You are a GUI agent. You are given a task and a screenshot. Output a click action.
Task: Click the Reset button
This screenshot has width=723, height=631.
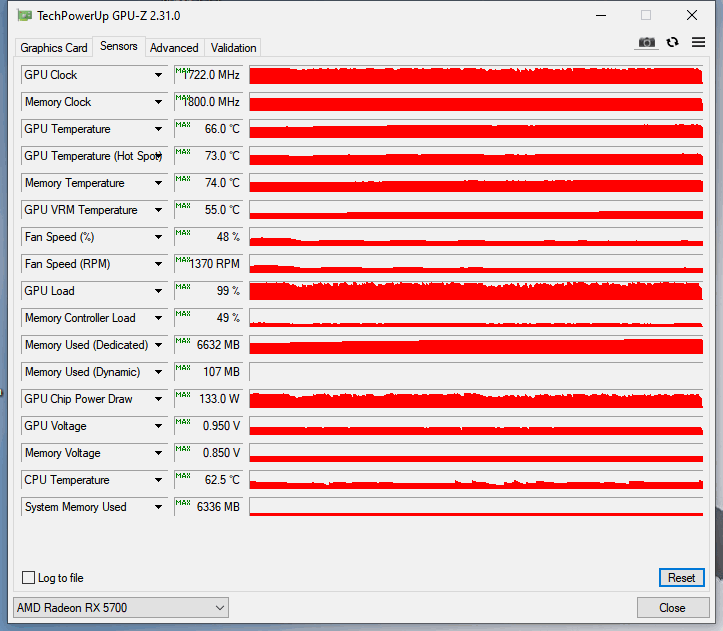pos(682,577)
